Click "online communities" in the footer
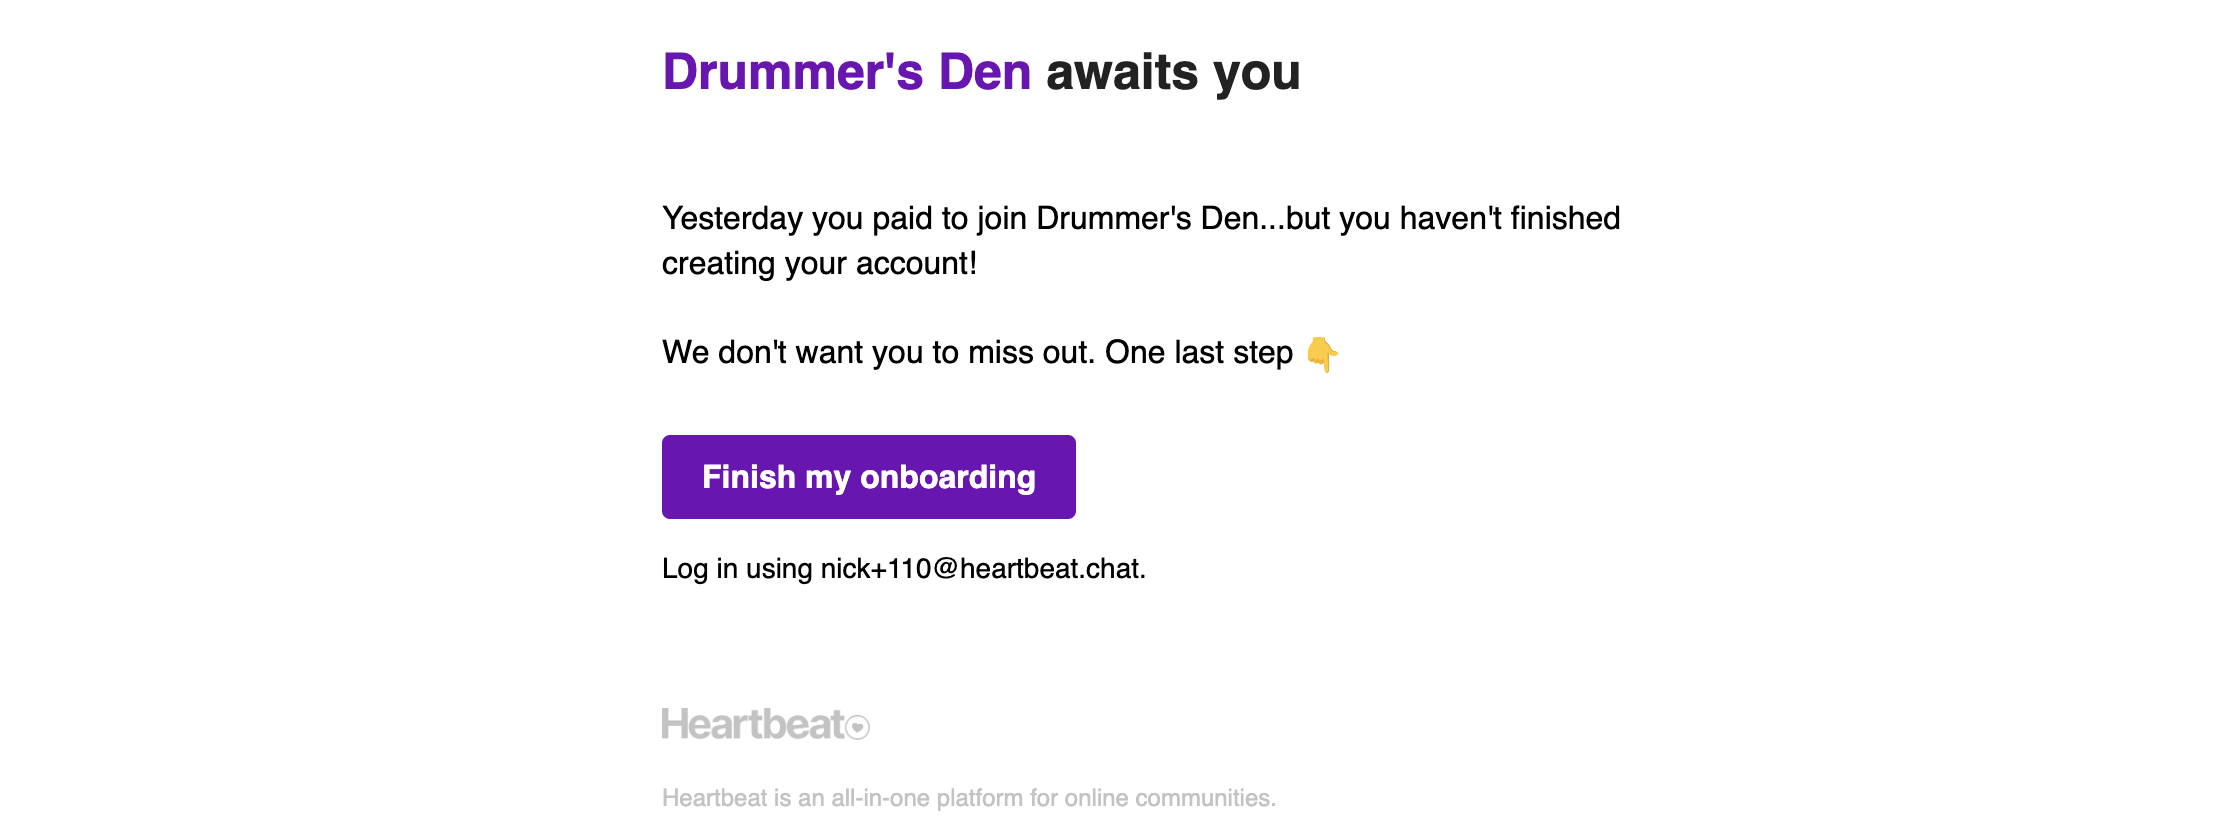 click(x=1168, y=798)
